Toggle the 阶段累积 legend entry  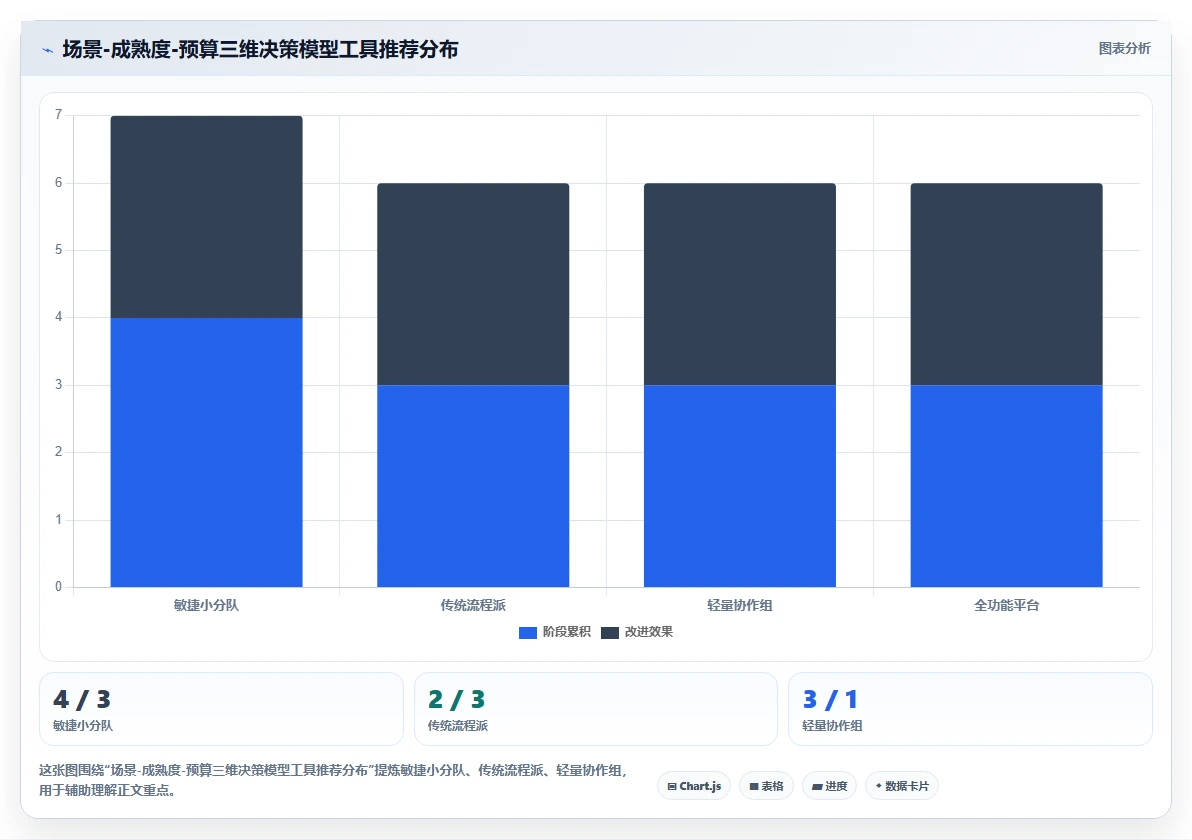pos(555,632)
